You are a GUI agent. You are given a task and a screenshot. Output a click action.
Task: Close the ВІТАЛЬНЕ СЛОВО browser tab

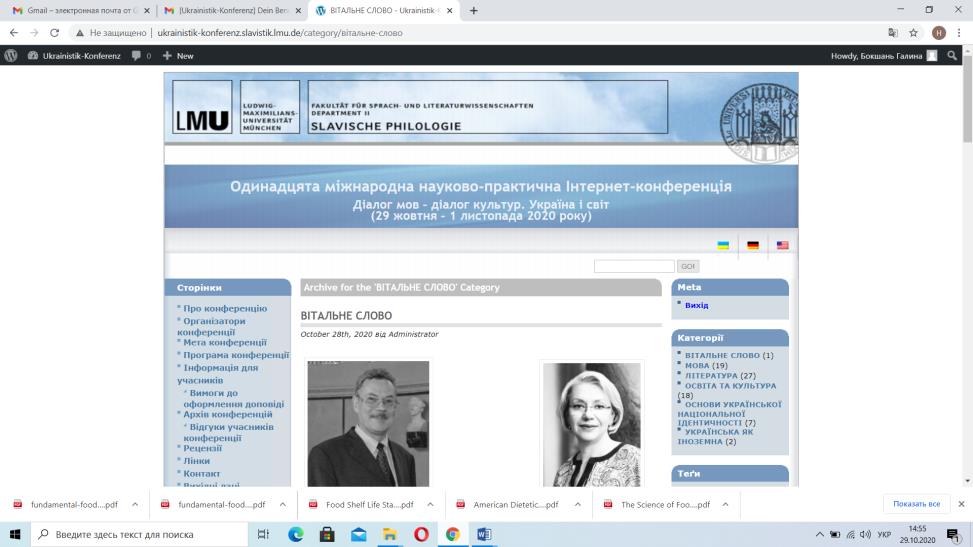coord(449,11)
